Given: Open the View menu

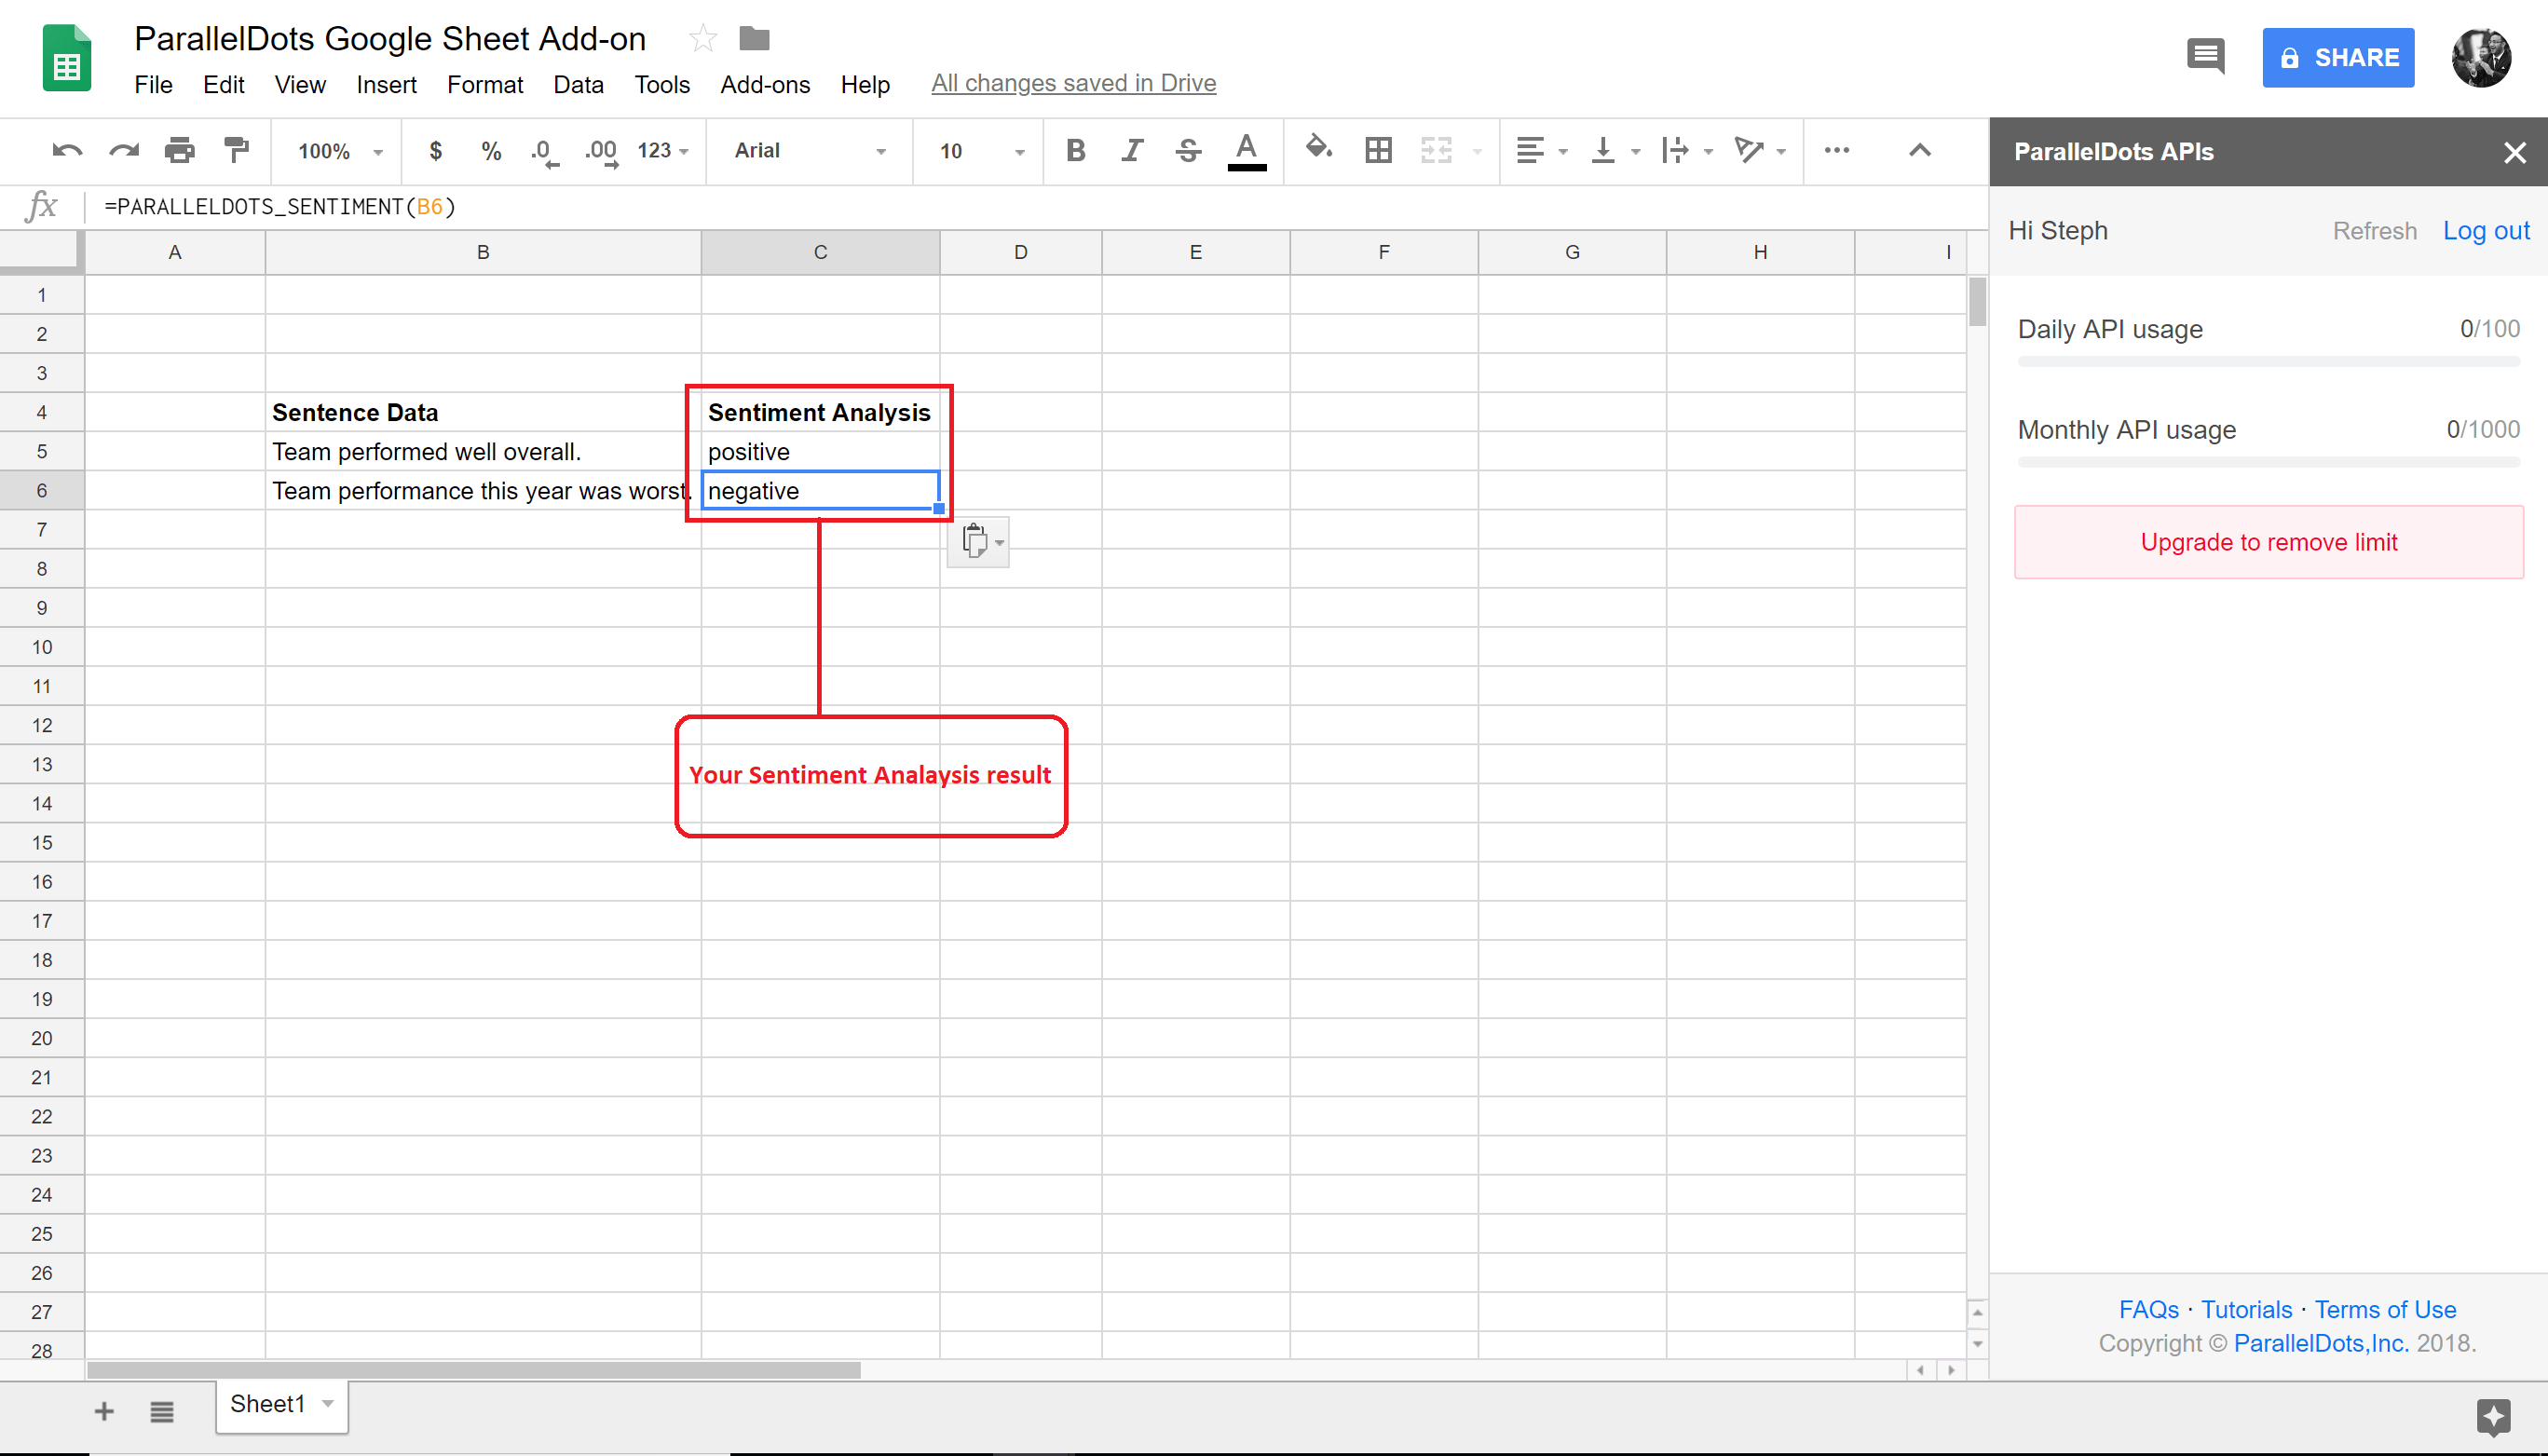Looking at the screenshot, I should tap(300, 85).
